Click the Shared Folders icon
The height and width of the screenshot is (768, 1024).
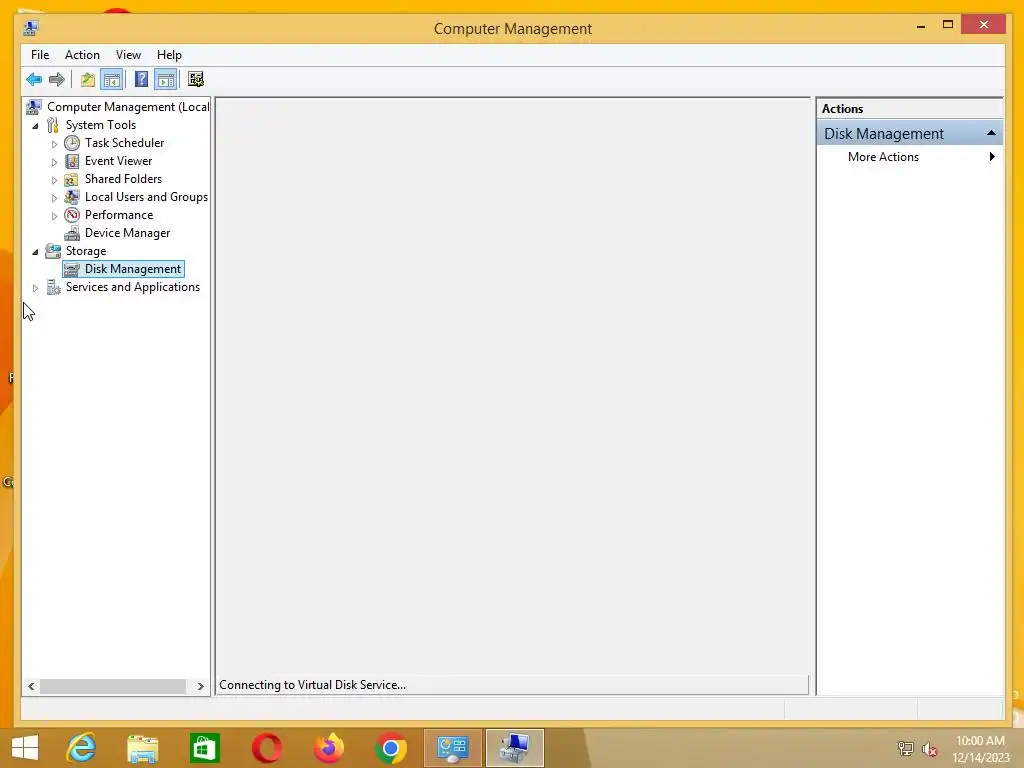coord(72,179)
